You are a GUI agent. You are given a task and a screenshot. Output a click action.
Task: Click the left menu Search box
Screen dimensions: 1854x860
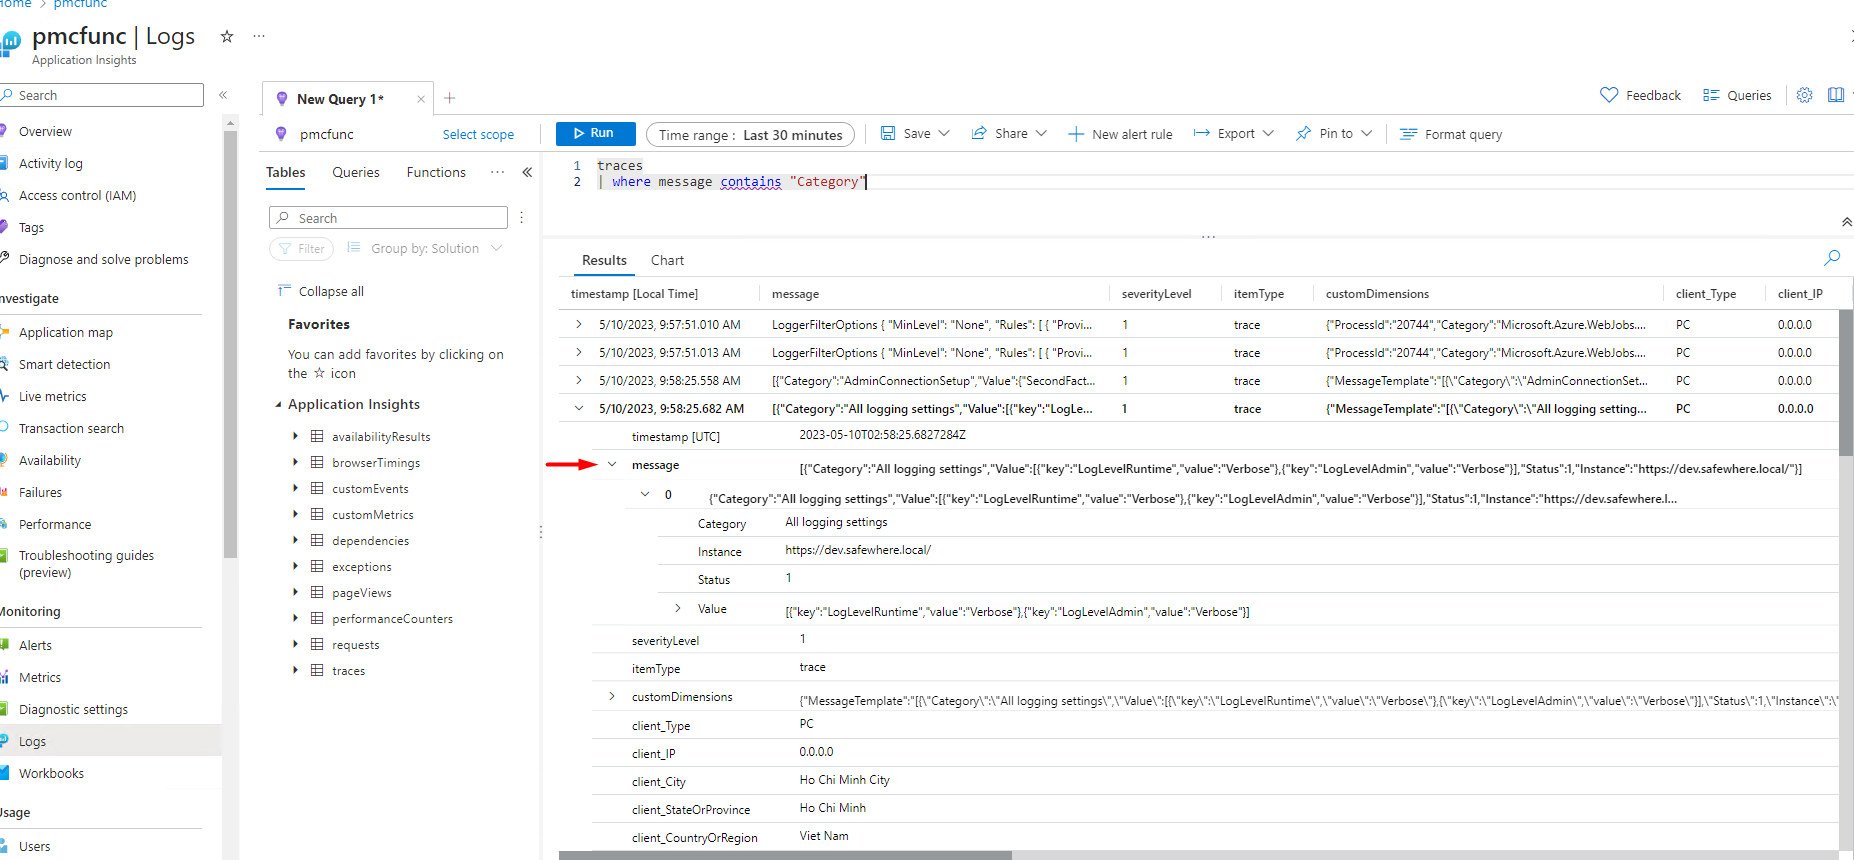(103, 95)
